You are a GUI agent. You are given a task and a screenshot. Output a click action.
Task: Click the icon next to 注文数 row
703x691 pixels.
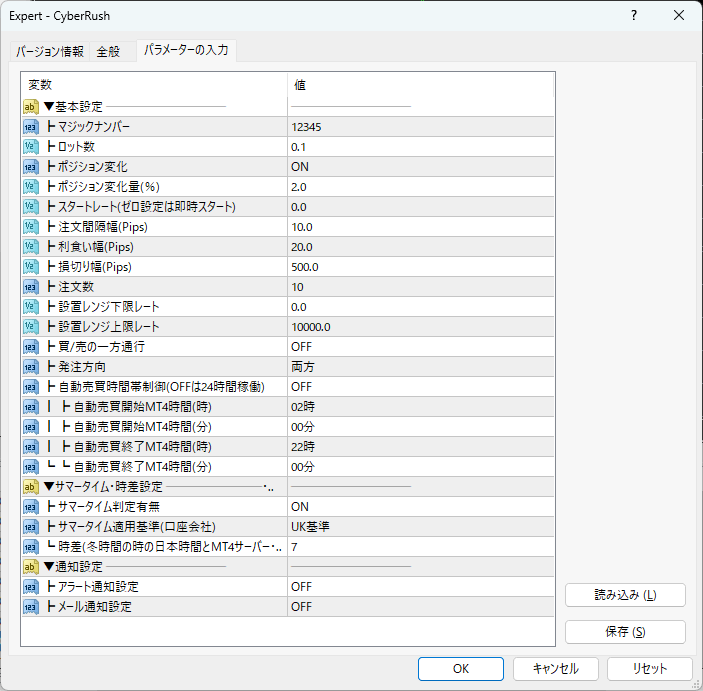click(30, 287)
